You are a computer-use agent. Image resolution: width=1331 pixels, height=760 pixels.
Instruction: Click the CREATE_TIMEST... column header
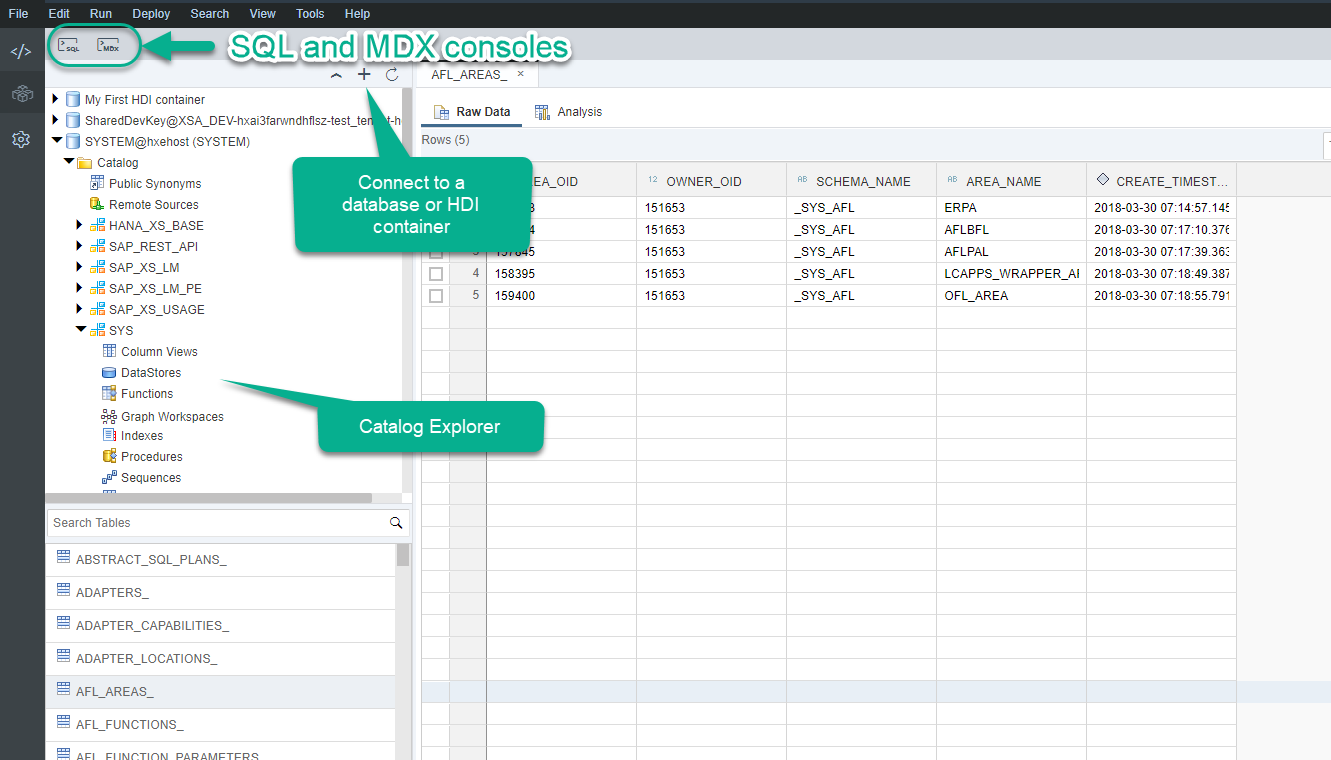tap(1161, 181)
